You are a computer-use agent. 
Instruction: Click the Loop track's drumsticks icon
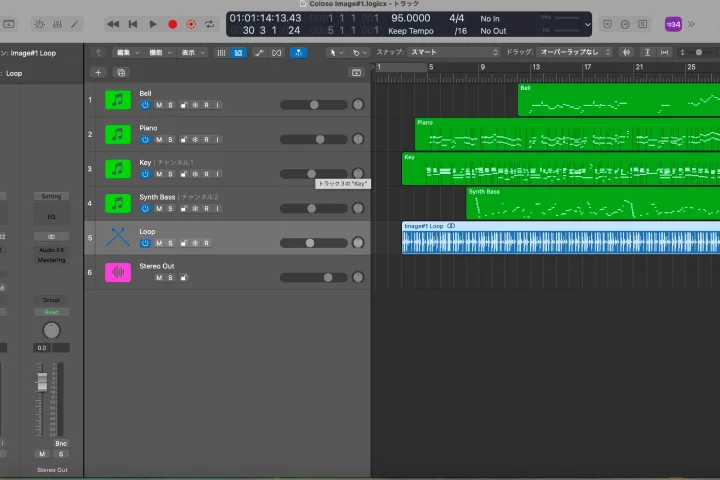click(118, 237)
